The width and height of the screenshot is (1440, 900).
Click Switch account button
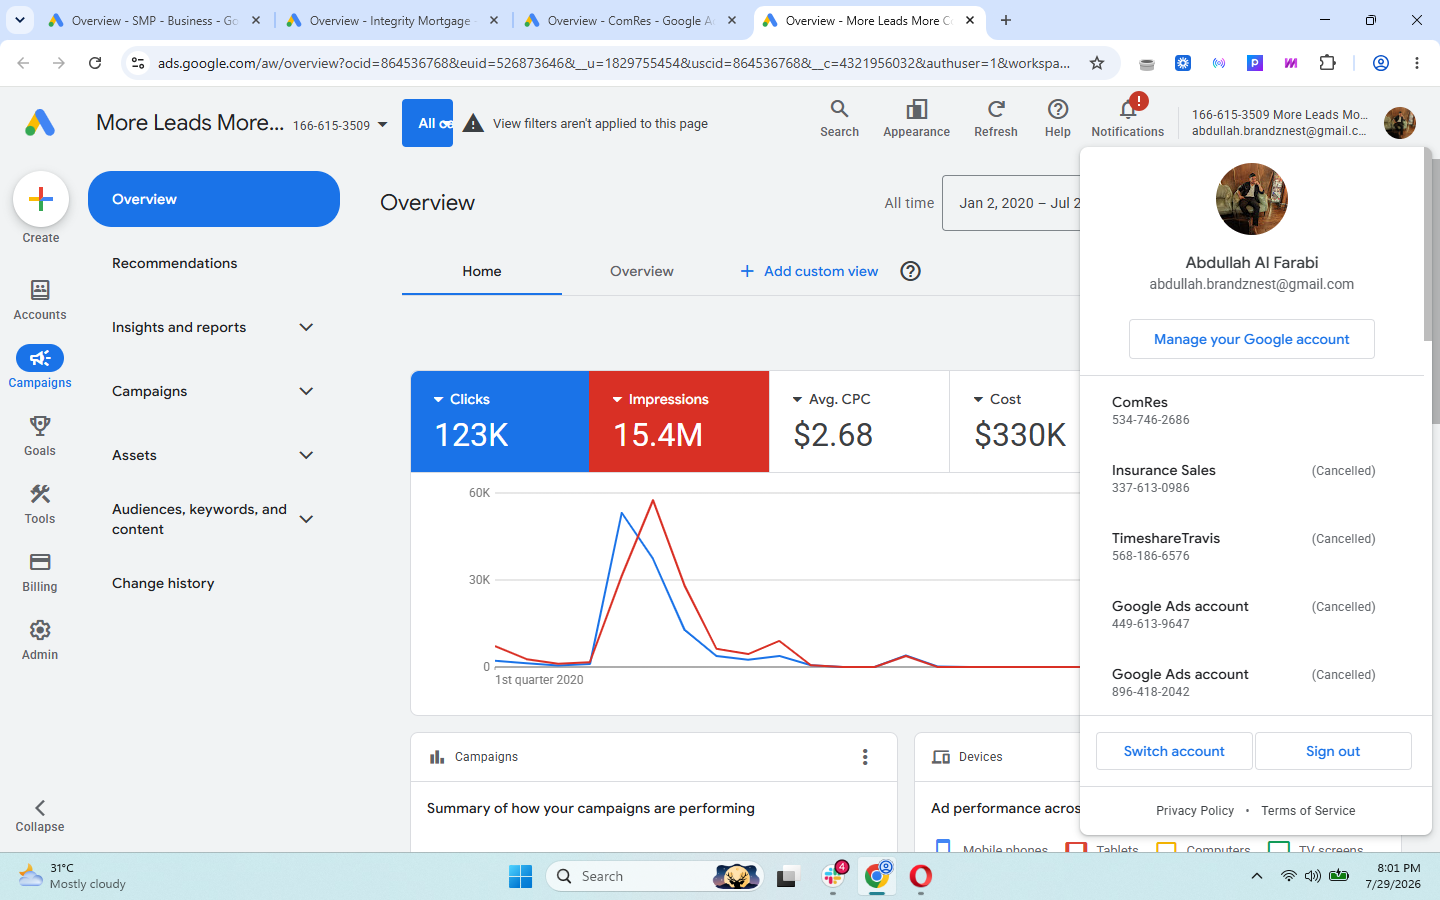(x=1174, y=751)
